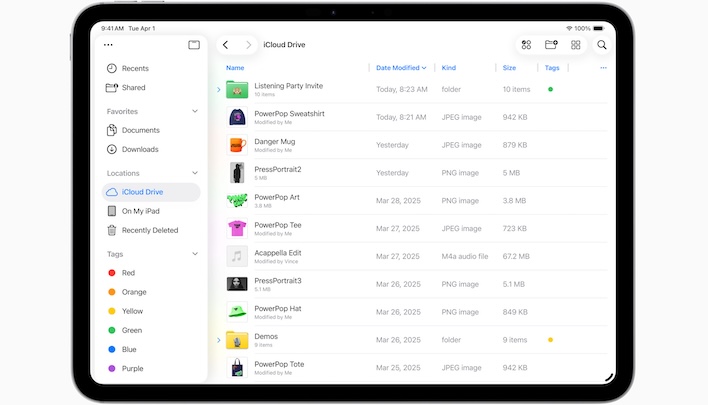Screen dimensions: 708x405
Task: Switch to grid view icon
Action: point(576,45)
